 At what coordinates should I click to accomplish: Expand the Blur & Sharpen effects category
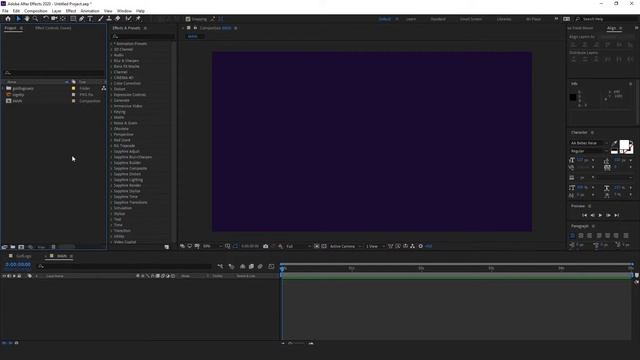pyautogui.click(x=111, y=61)
